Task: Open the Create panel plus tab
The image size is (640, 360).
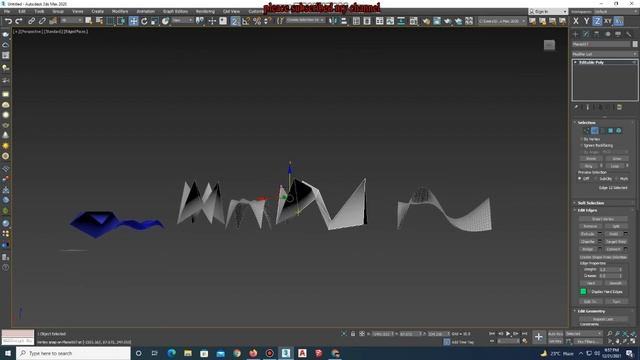Action: pyautogui.click(x=576, y=34)
